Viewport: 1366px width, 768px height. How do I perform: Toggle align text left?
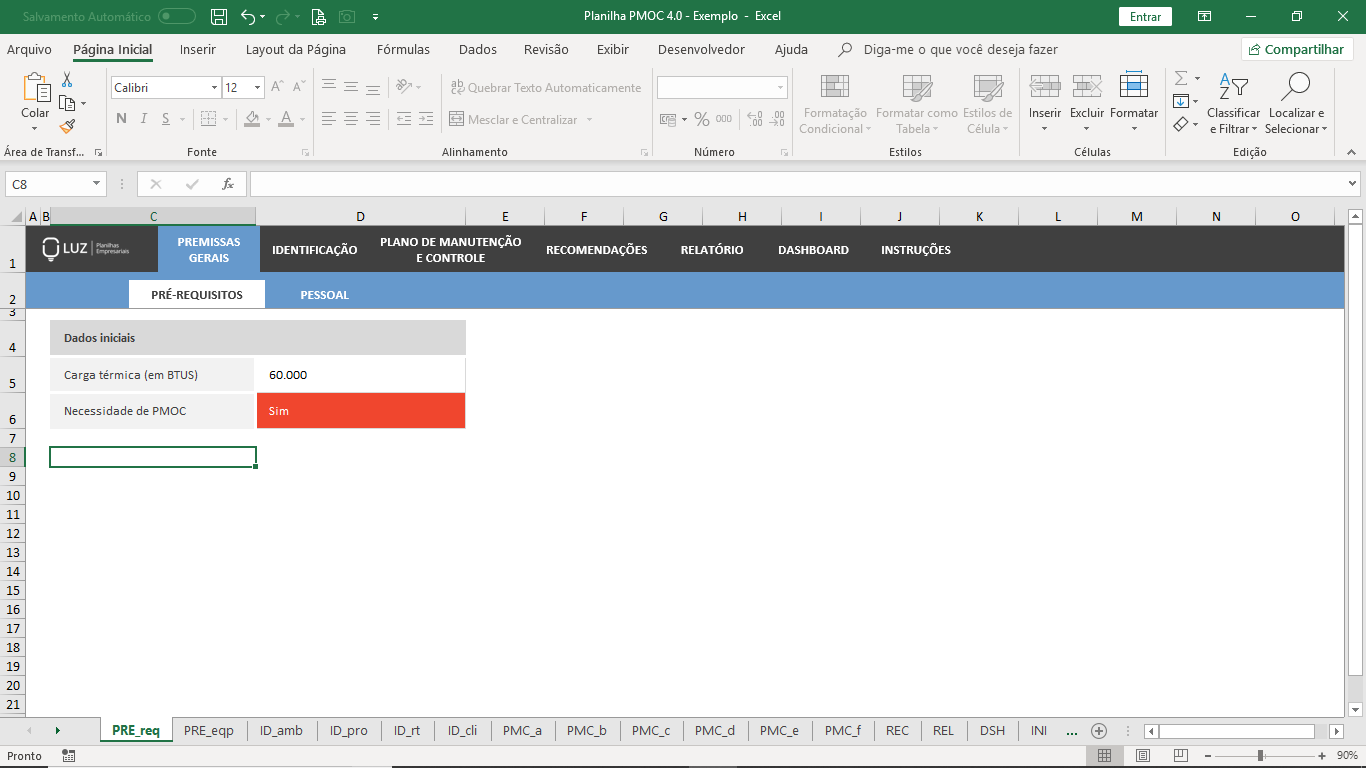click(x=329, y=119)
